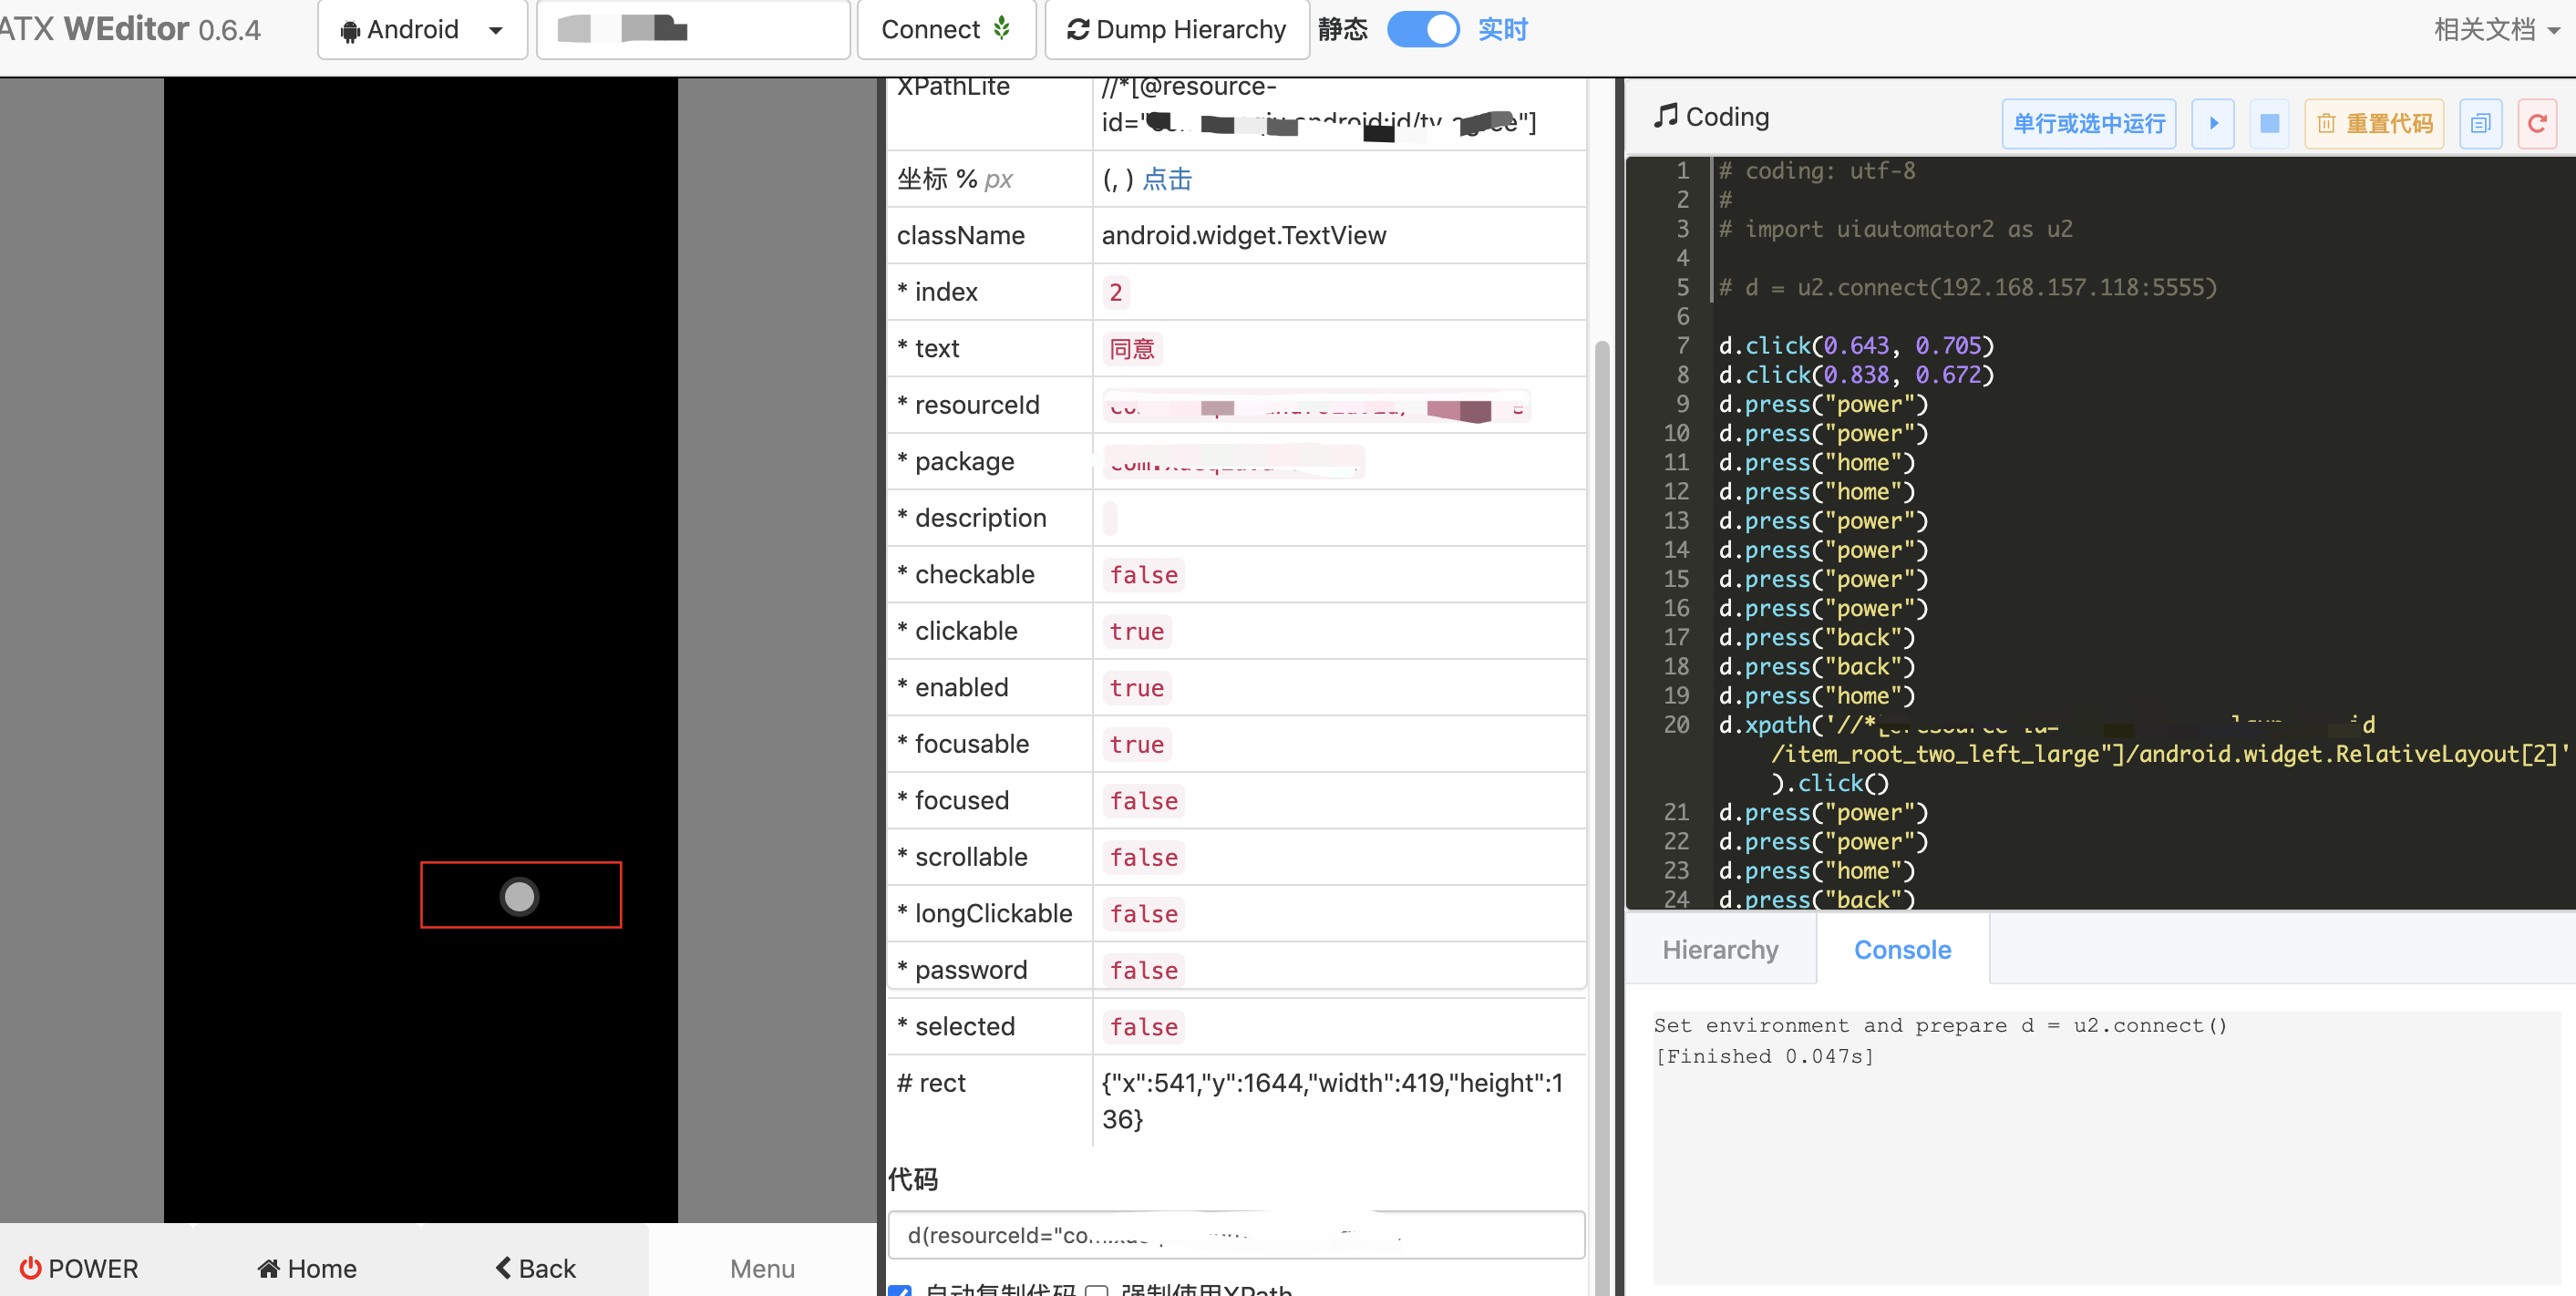Switch to the Console tab
This screenshot has width=2576, height=1296.
coord(1901,949)
